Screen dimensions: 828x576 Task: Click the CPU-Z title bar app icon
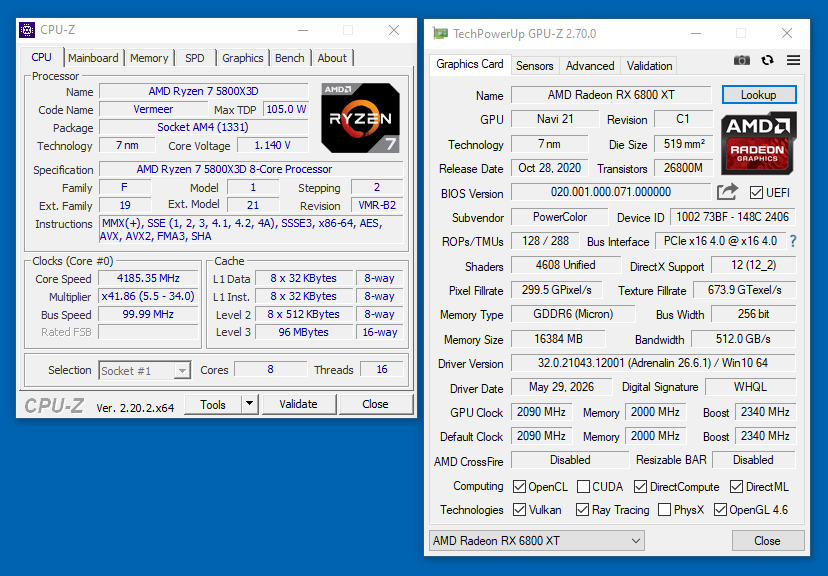point(27,30)
